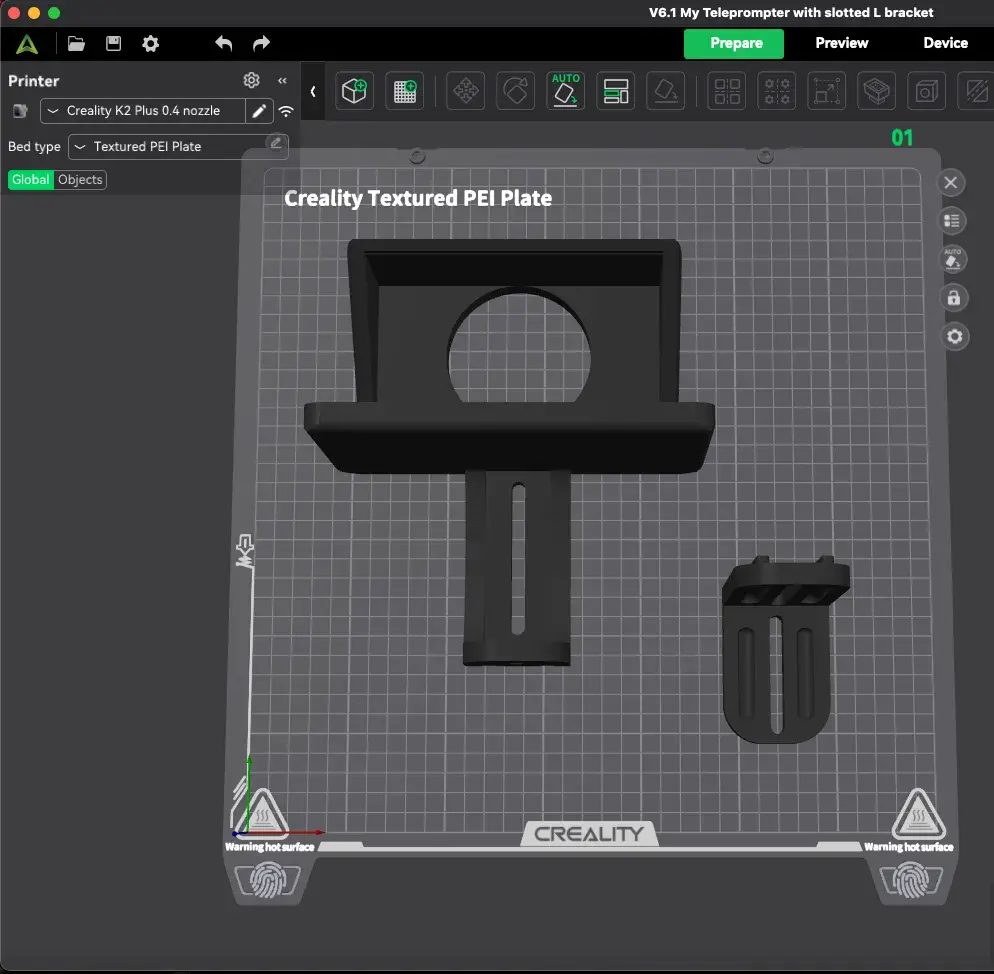Viewport: 994px width, 974px height.
Task: Select Global settings mode
Action: [31, 180]
